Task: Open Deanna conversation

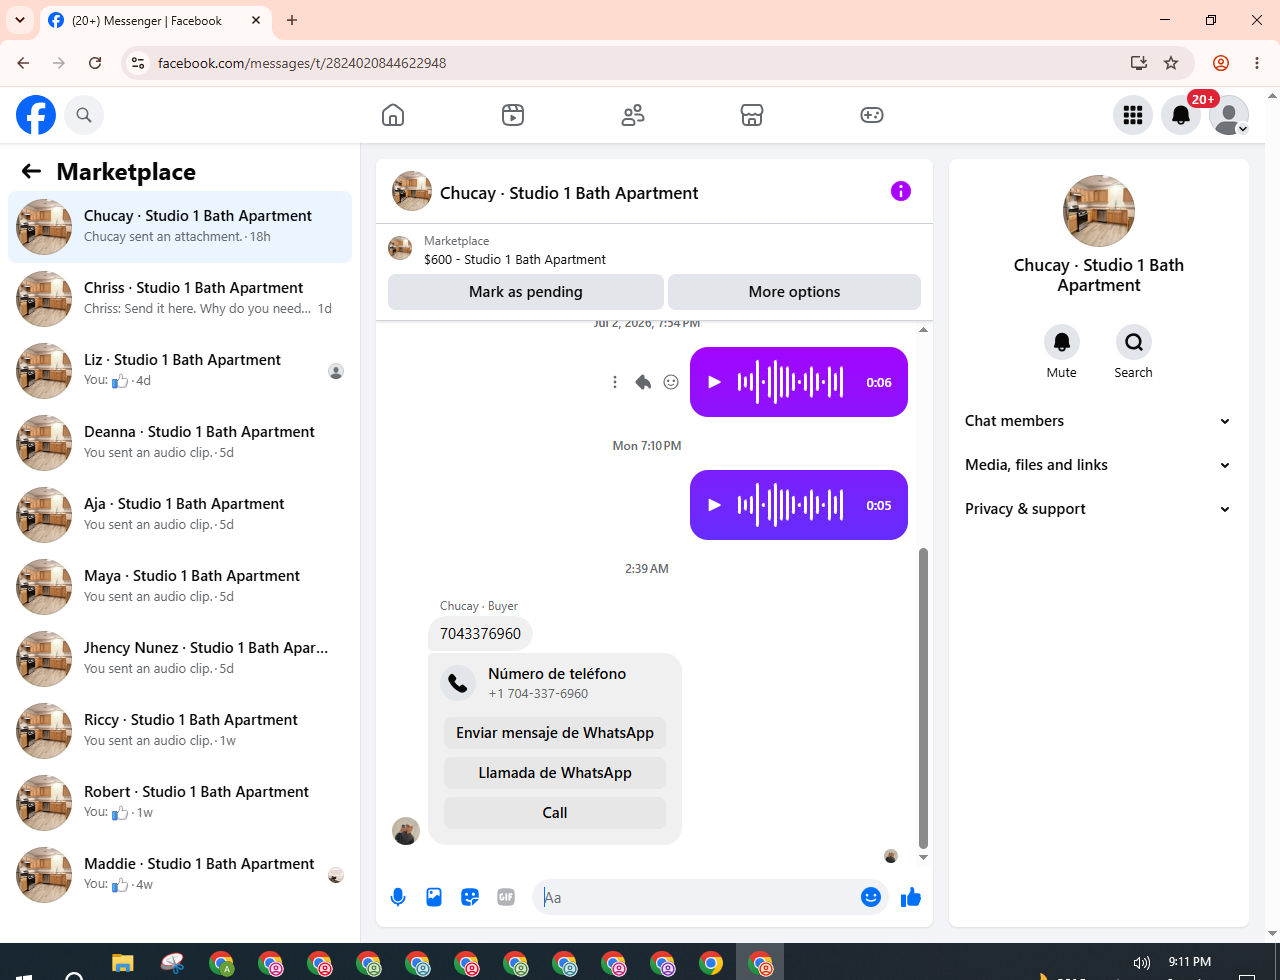Action: 180,443
